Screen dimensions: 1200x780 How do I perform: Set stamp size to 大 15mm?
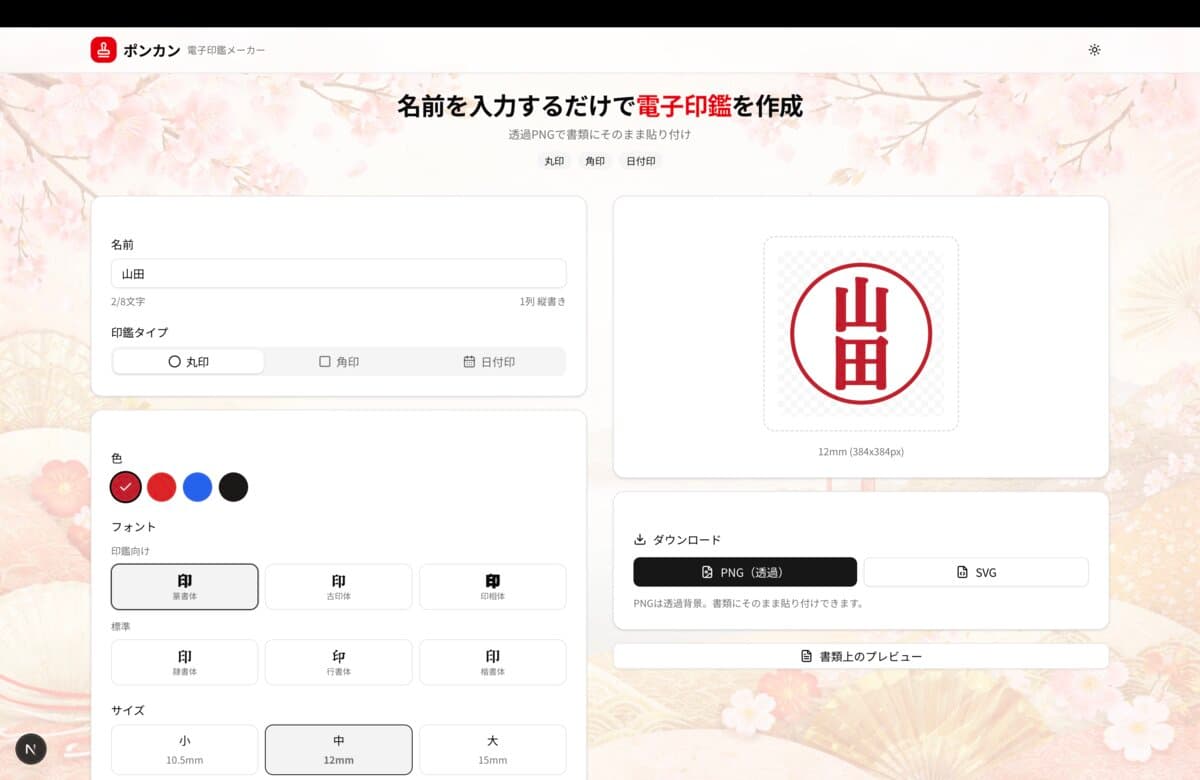(x=492, y=749)
